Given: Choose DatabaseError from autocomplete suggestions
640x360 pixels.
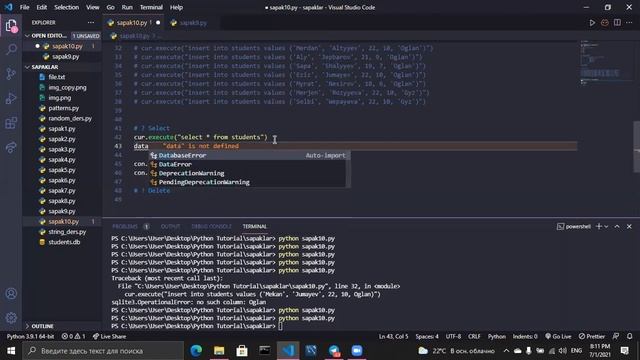Looking at the screenshot, I should [248, 155].
